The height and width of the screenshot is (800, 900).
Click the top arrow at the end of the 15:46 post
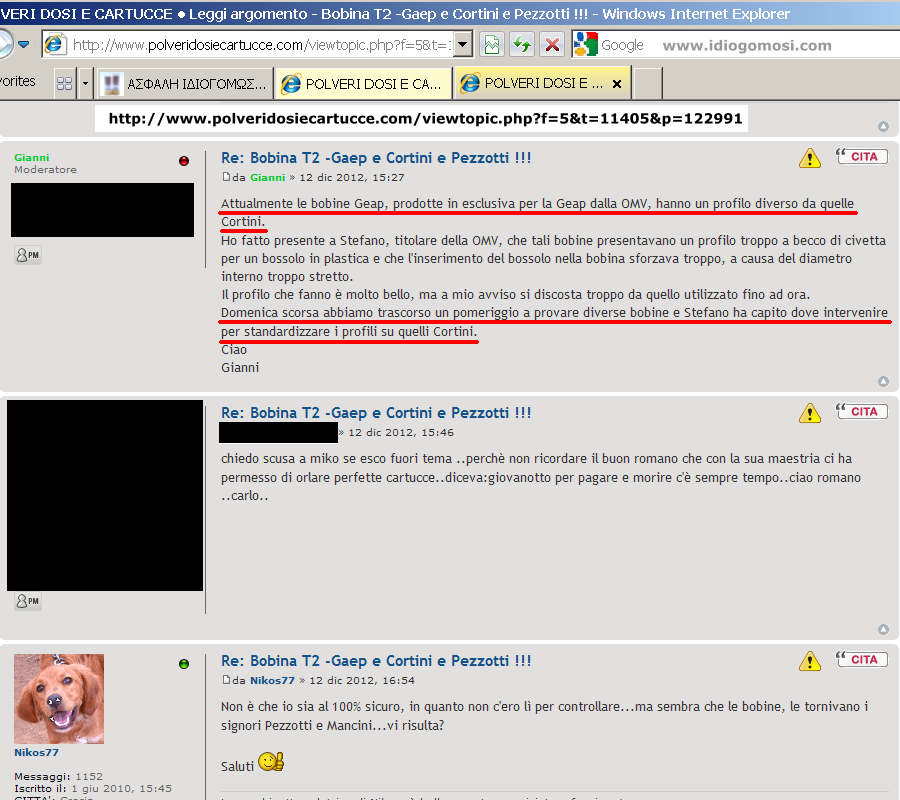(x=883, y=630)
